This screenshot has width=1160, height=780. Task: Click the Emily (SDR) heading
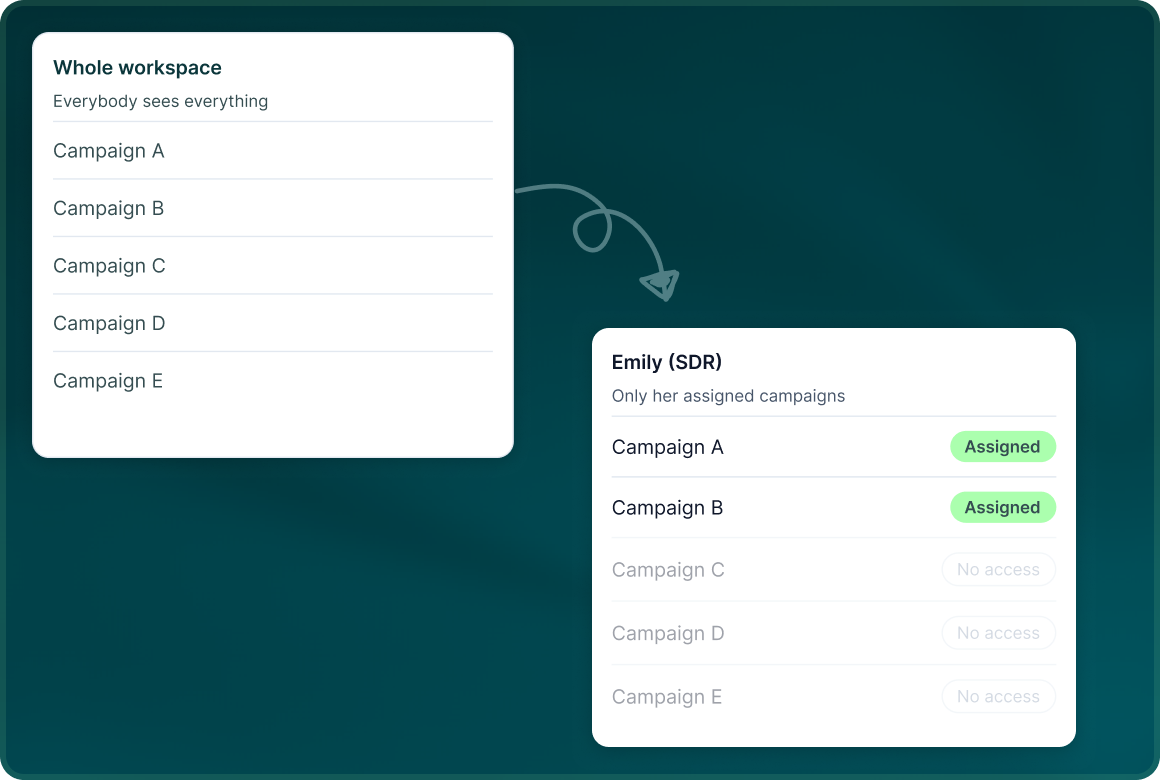point(667,362)
